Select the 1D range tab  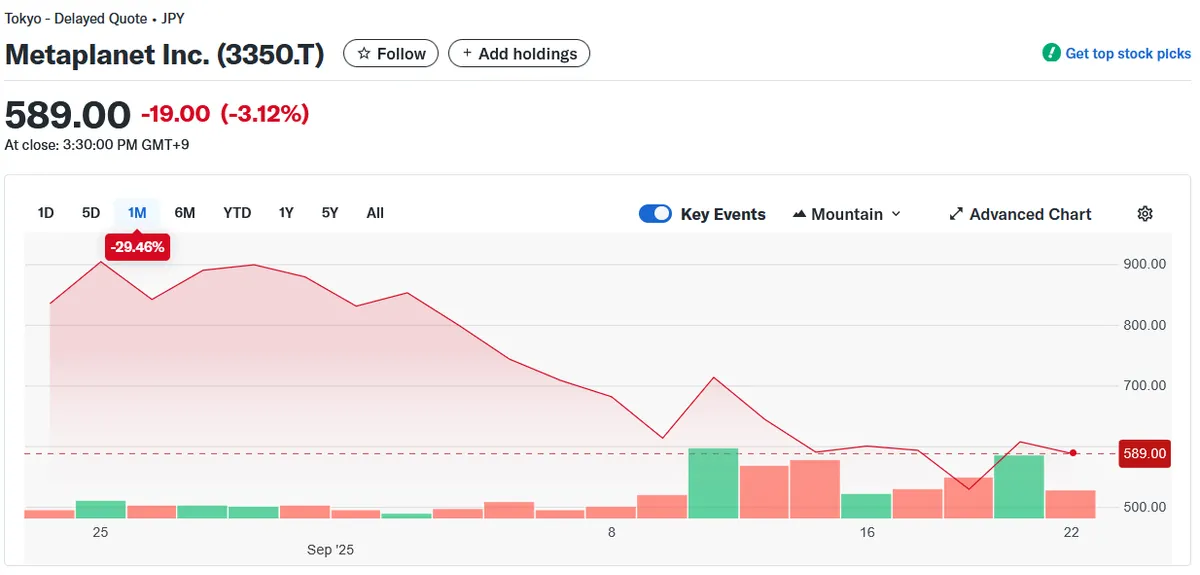click(x=46, y=213)
